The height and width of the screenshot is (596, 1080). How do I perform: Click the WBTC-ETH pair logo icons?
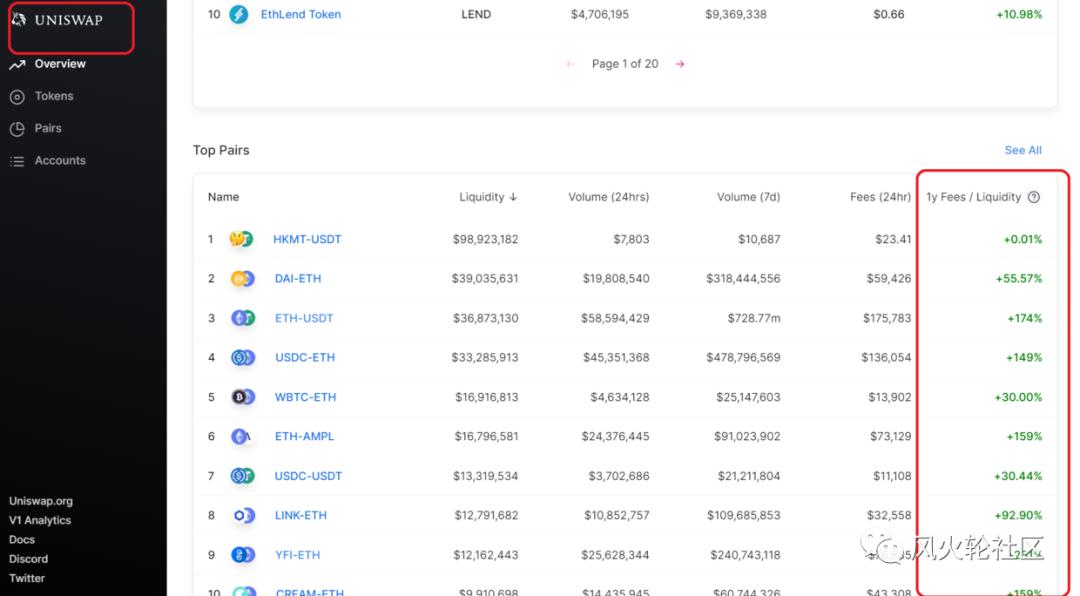click(x=241, y=397)
